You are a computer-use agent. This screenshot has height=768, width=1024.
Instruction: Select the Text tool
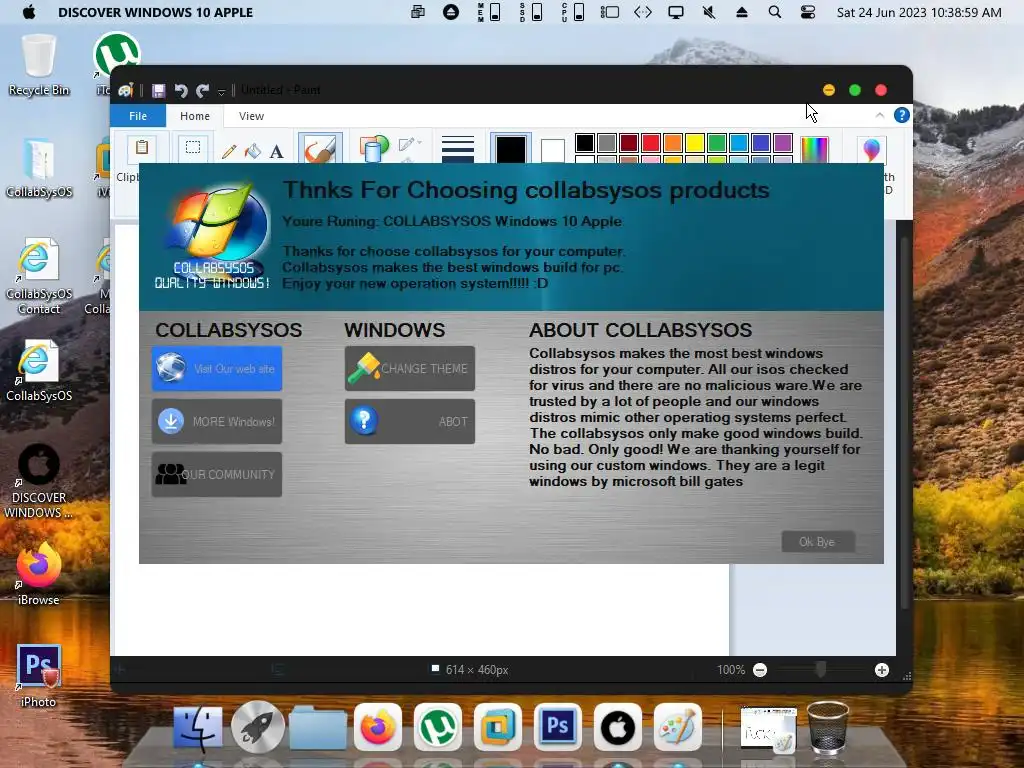[x=276, y=152]
